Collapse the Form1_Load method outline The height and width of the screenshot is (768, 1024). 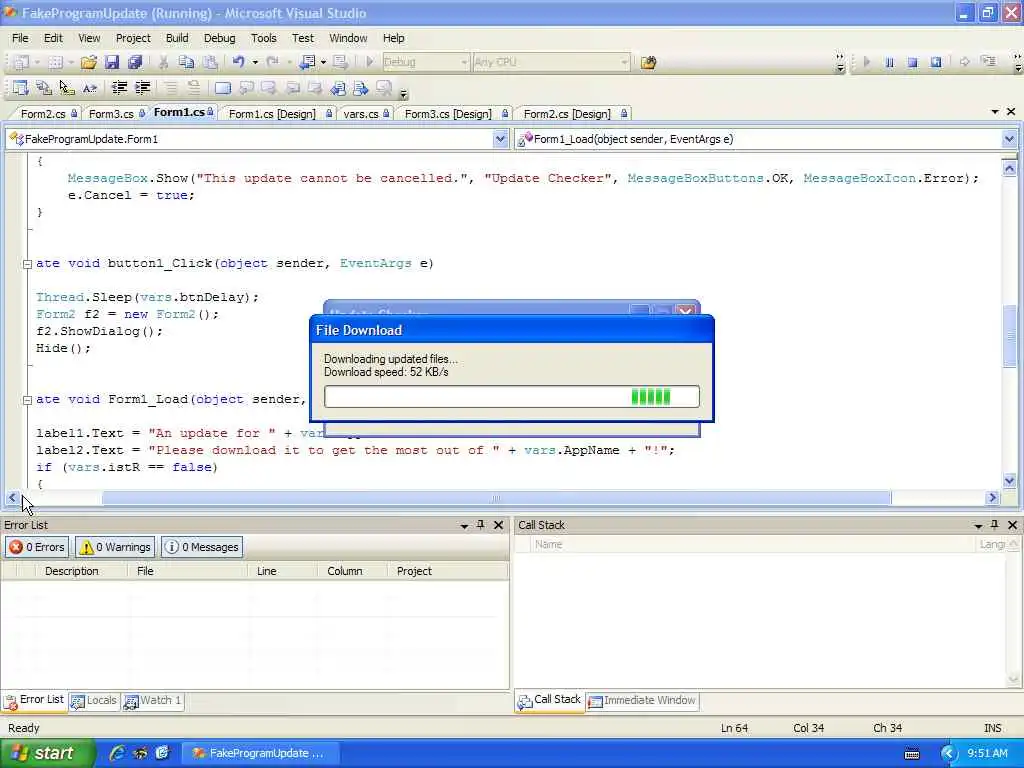coord(27,400)
